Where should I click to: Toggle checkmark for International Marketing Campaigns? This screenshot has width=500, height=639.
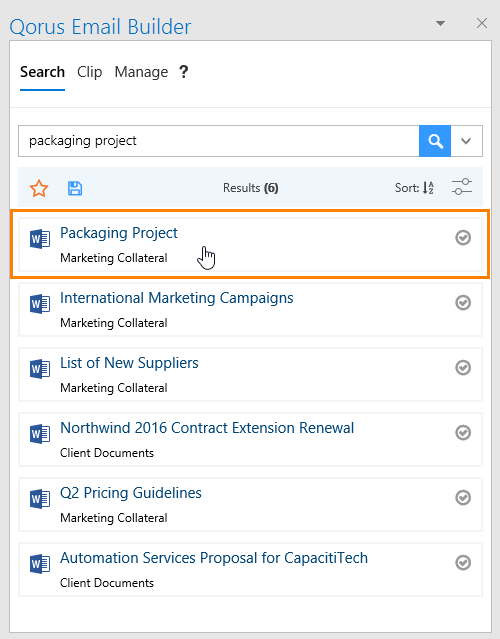click(463, 303)
